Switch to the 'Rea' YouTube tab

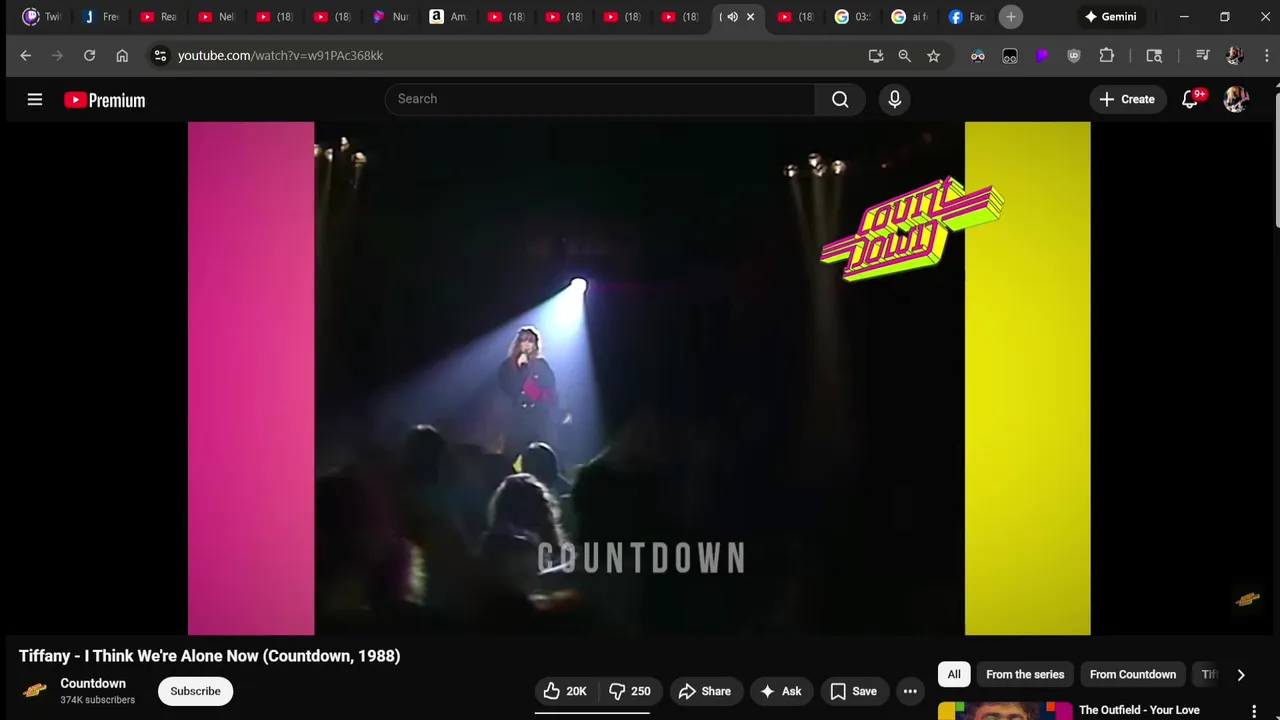(x=158, y=17)
